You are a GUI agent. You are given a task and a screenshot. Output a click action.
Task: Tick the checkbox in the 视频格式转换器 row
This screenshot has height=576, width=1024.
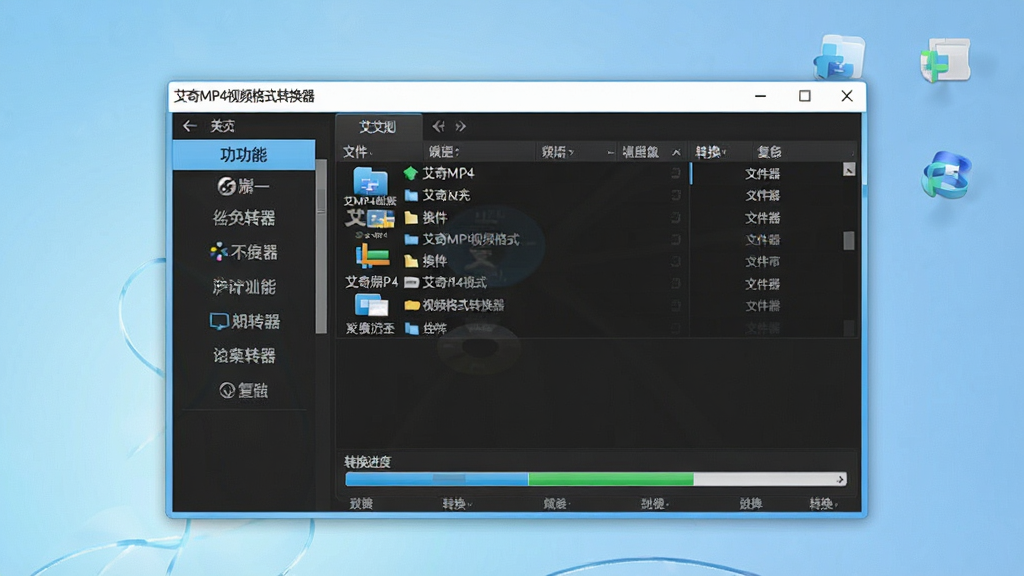point(676,306)
